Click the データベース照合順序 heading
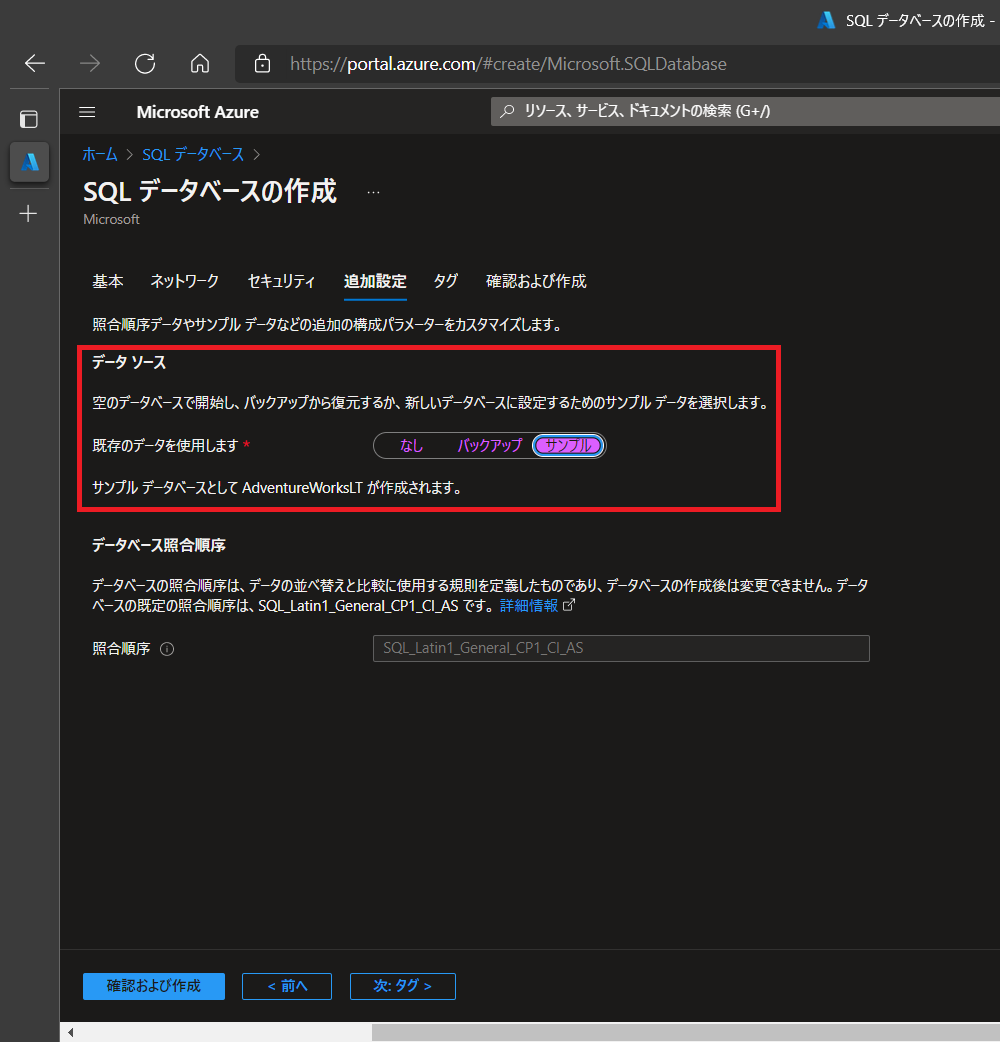 [159, 545]
